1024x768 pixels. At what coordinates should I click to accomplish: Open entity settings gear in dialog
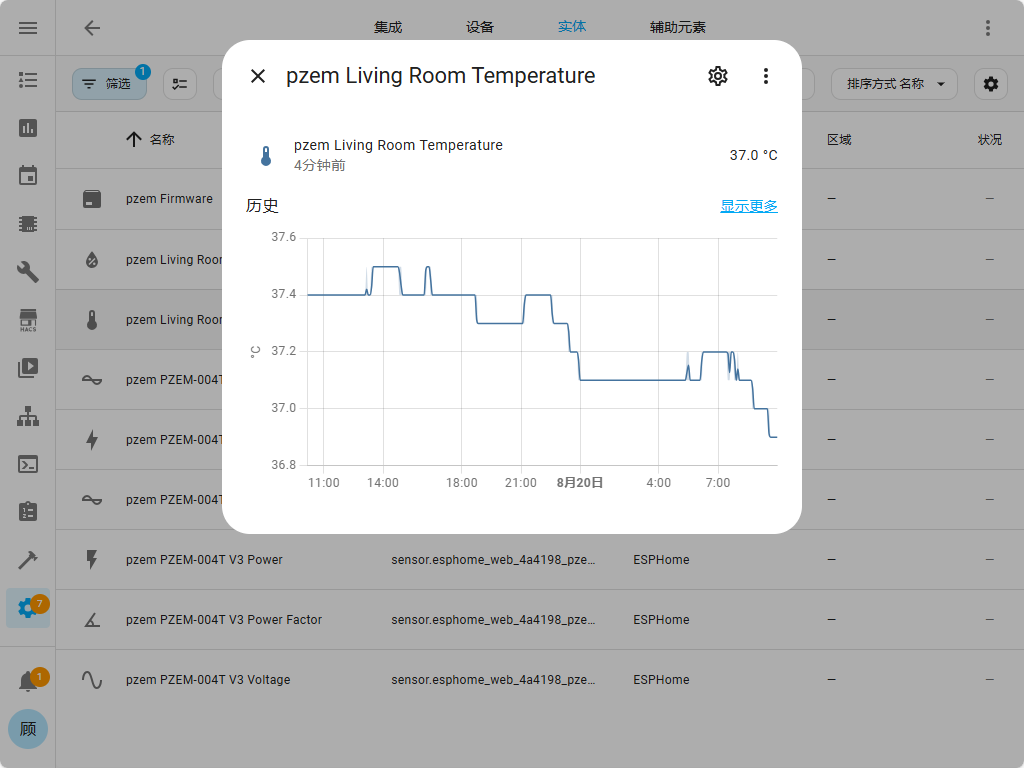coord(717,76)
